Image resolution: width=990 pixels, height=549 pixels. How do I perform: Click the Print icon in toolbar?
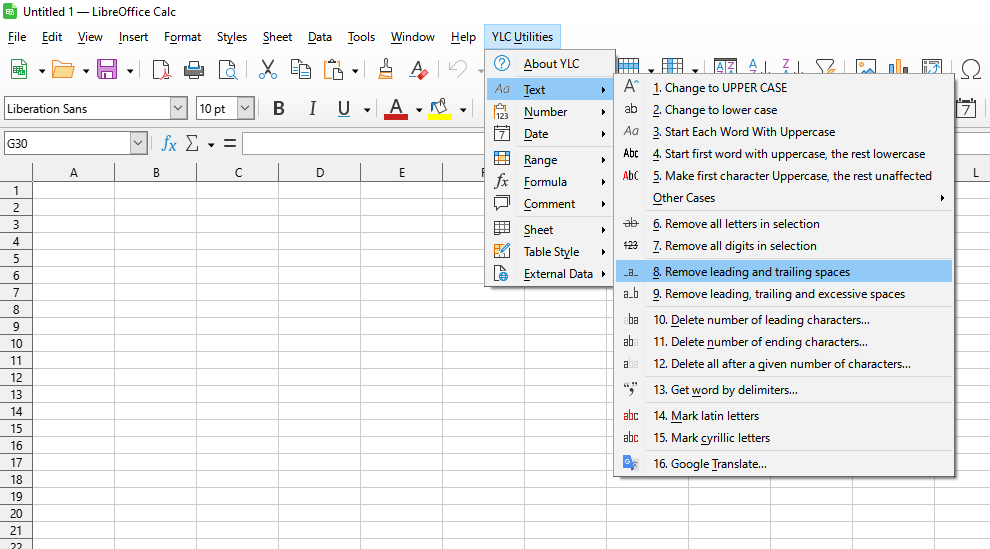tap(194, 69)
